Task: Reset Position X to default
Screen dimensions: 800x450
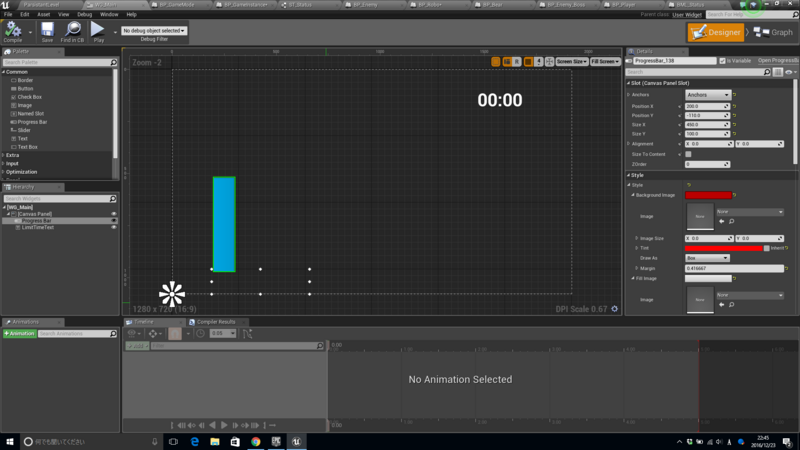Action: (x=735, y=106)
